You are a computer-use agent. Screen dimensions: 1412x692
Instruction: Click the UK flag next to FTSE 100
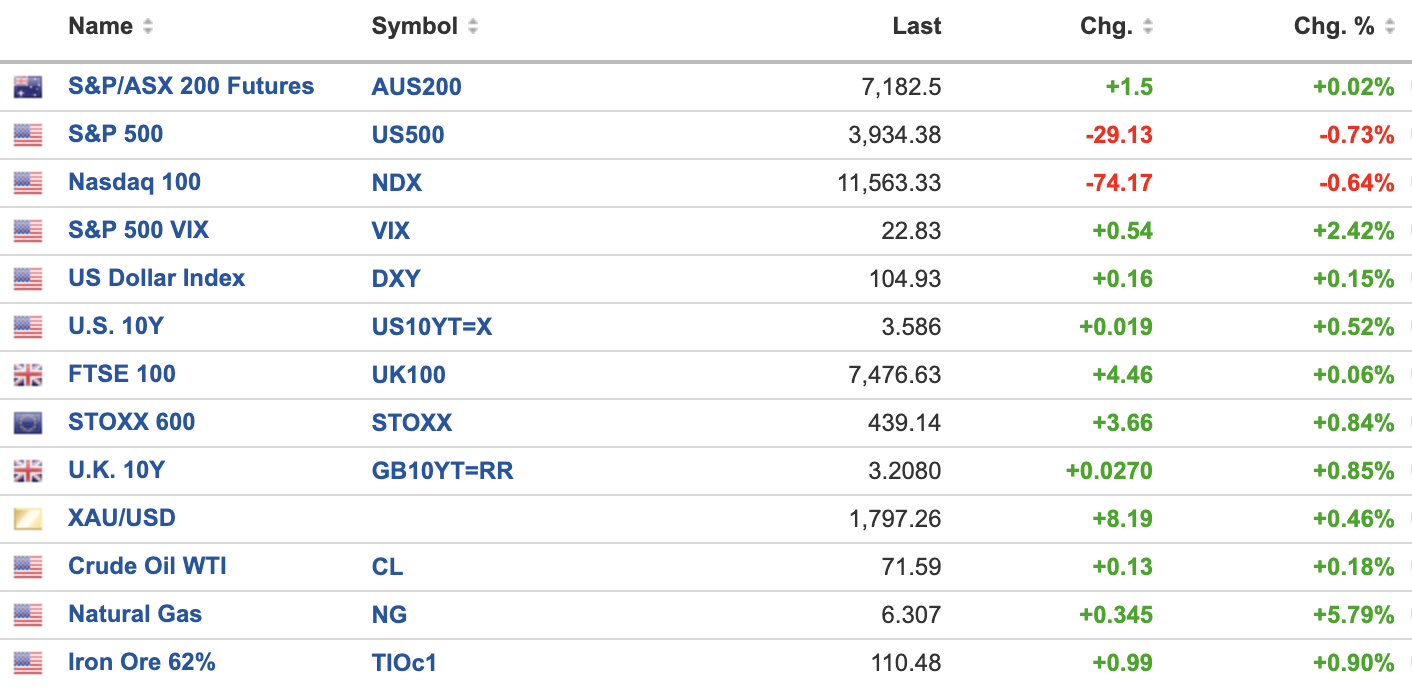click(28, 375)
